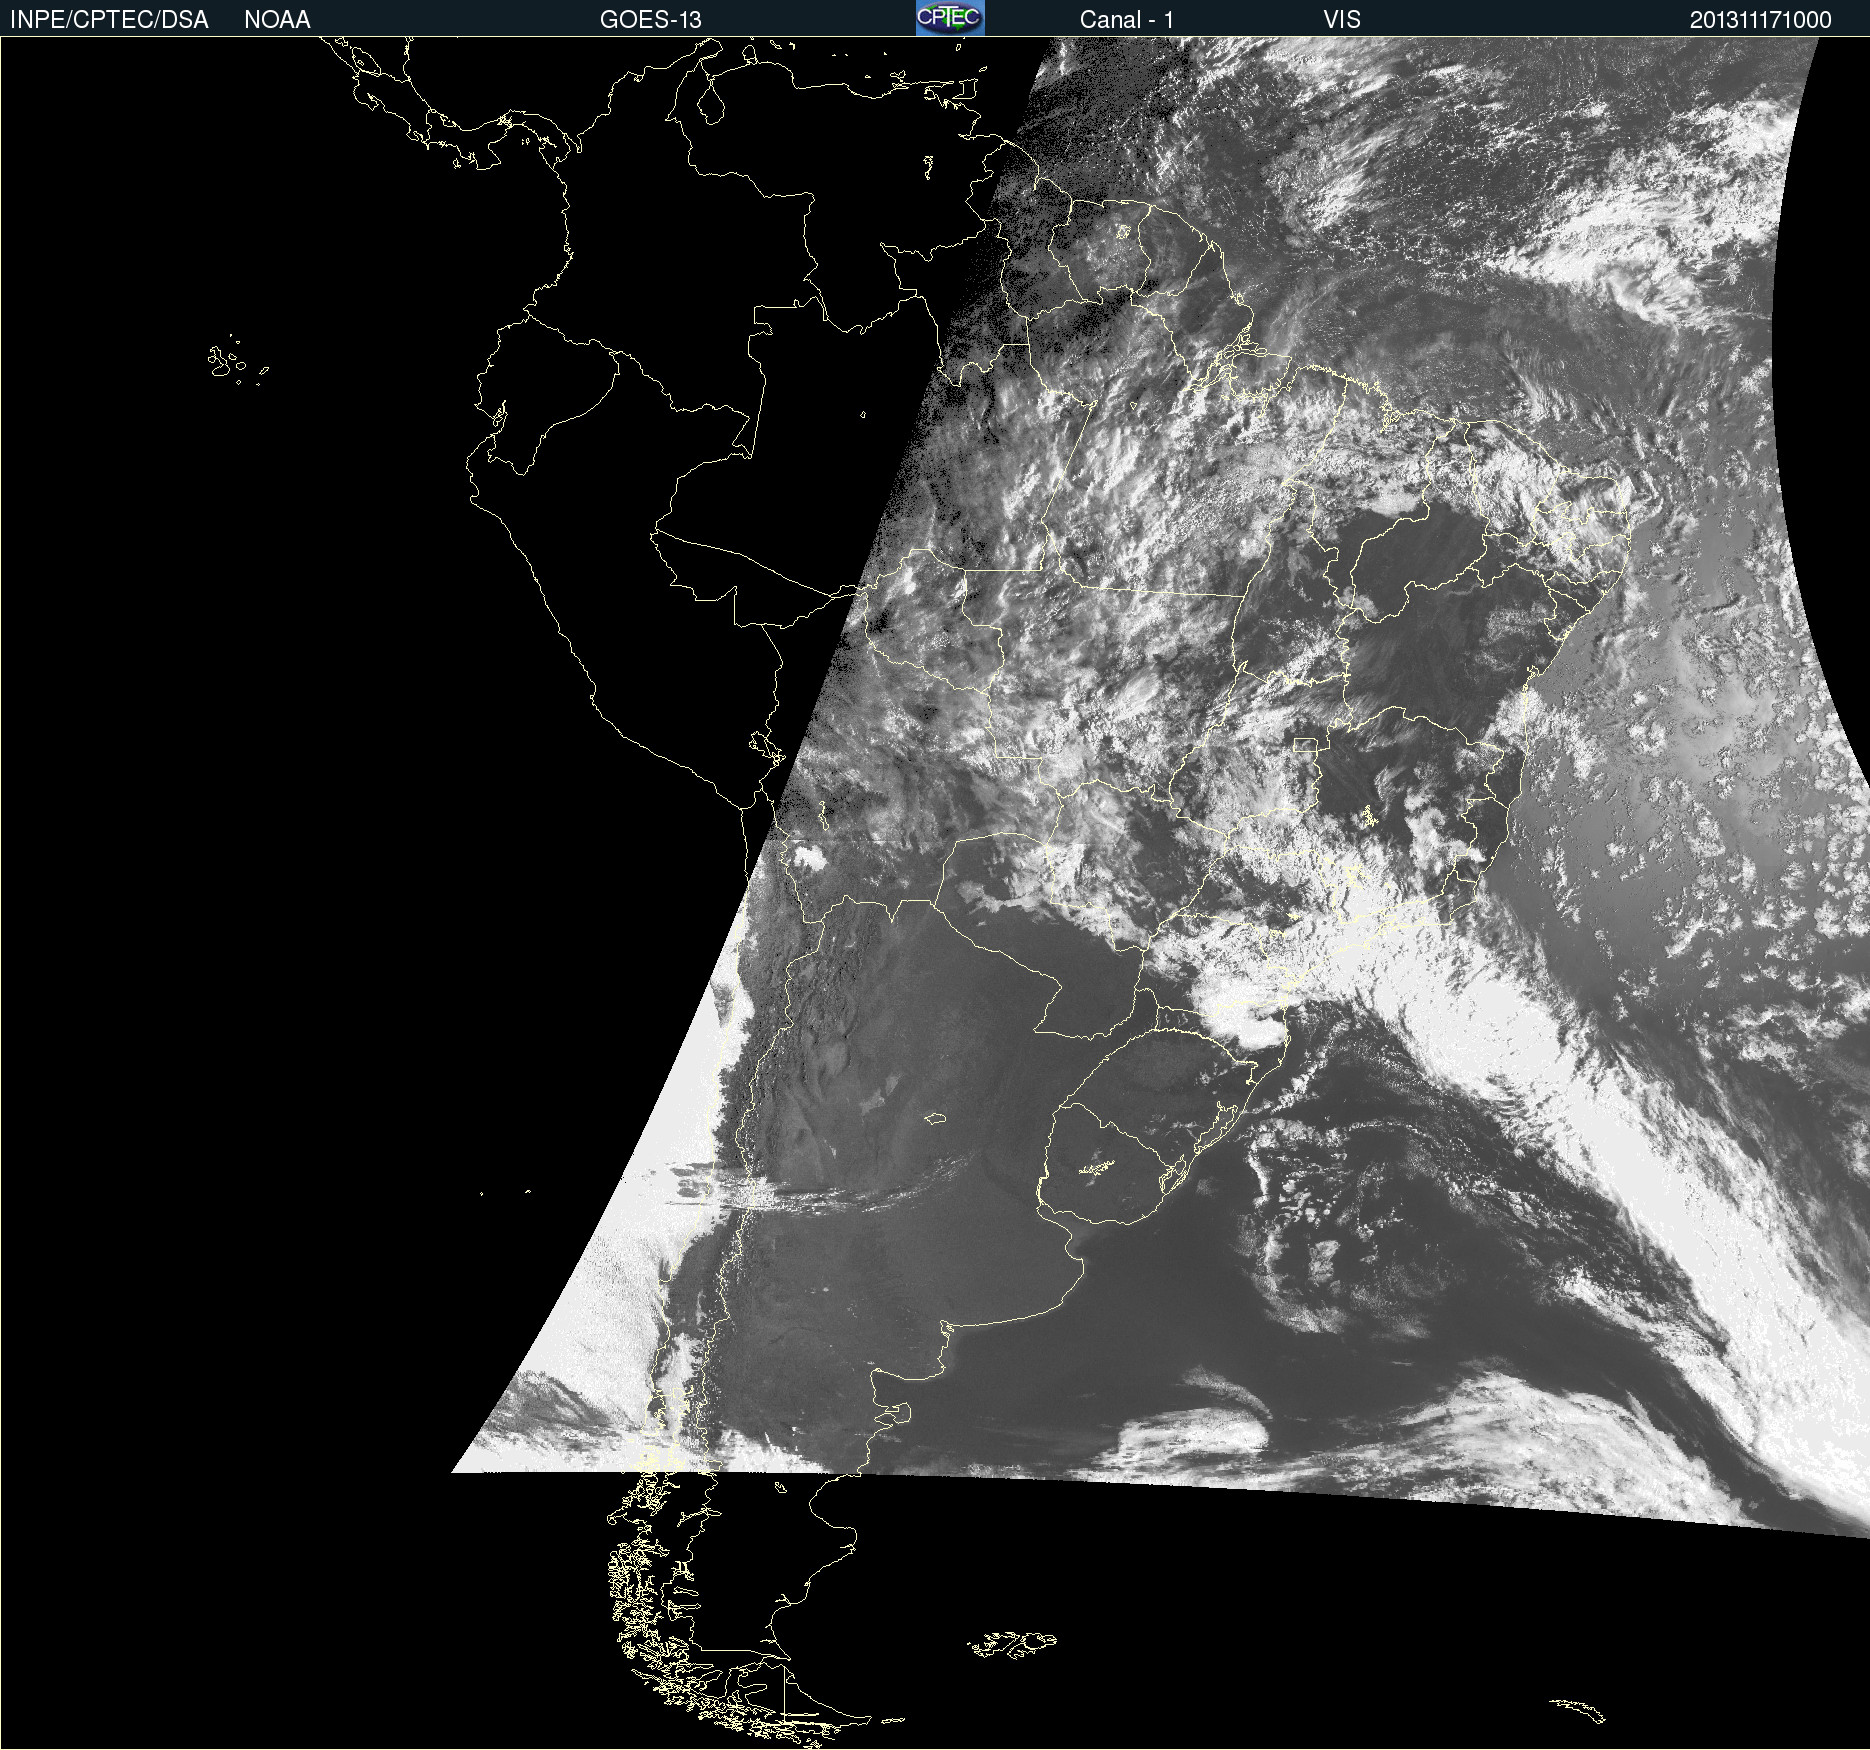
Task: Click the South Georgia island outline
Action: pos(1578,1709)
